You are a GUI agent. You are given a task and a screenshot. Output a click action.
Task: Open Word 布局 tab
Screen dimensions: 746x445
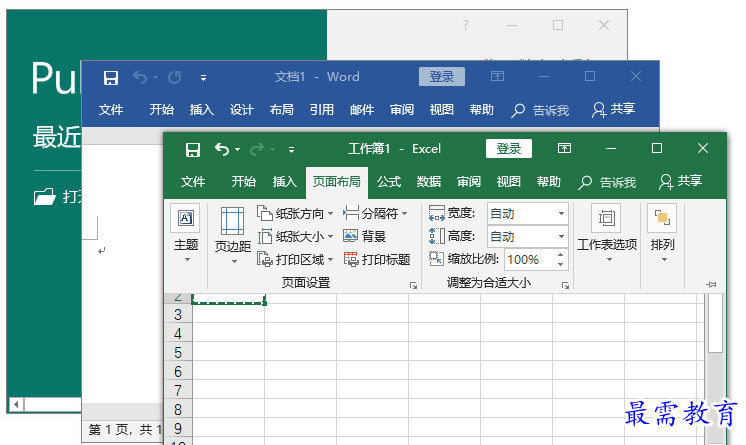(282, 110)
